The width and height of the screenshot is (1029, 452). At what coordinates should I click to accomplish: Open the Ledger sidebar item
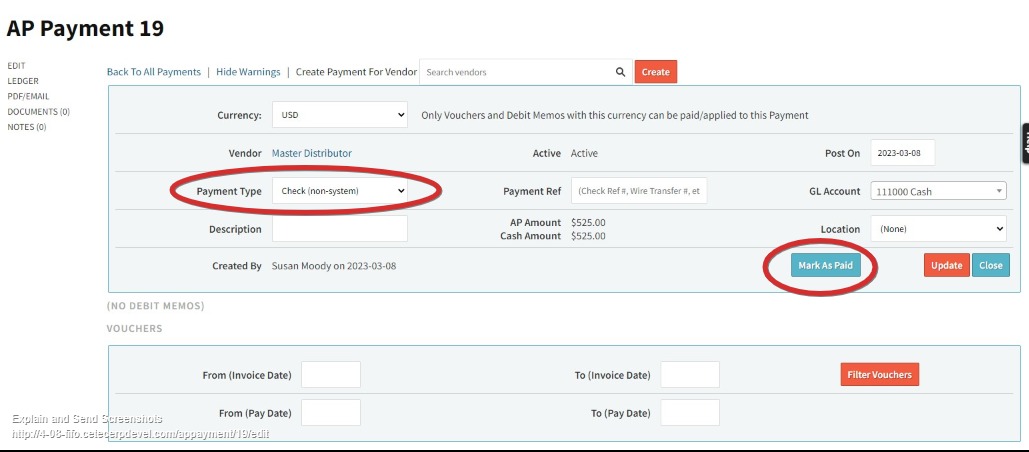coord(23,81)
